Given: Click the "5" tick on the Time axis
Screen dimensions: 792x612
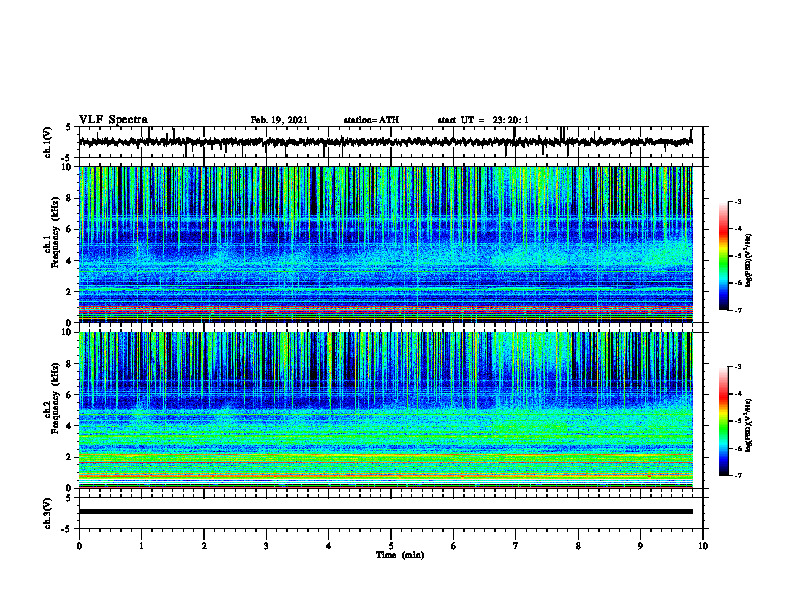Looking at the screenshot, I should [x=391, y=546].
